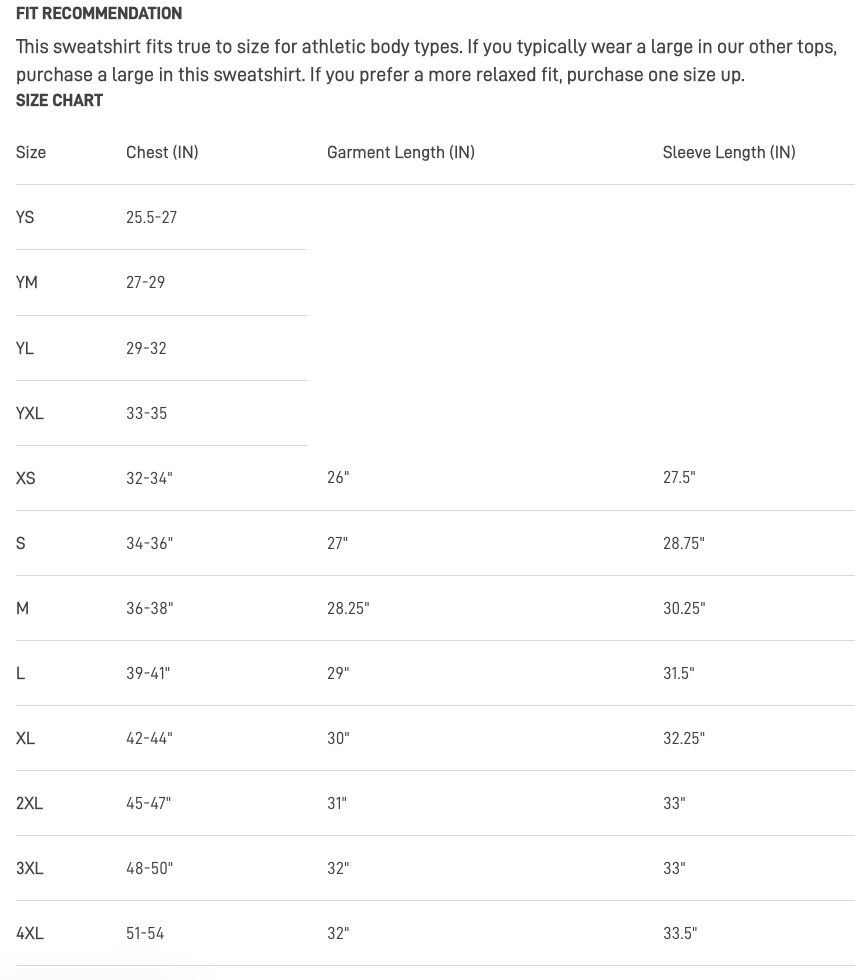Select the FIT RECOMMENDATION heading
Image resolution: width=855 pixels, height=980 pixels.
tap(99, 13)
